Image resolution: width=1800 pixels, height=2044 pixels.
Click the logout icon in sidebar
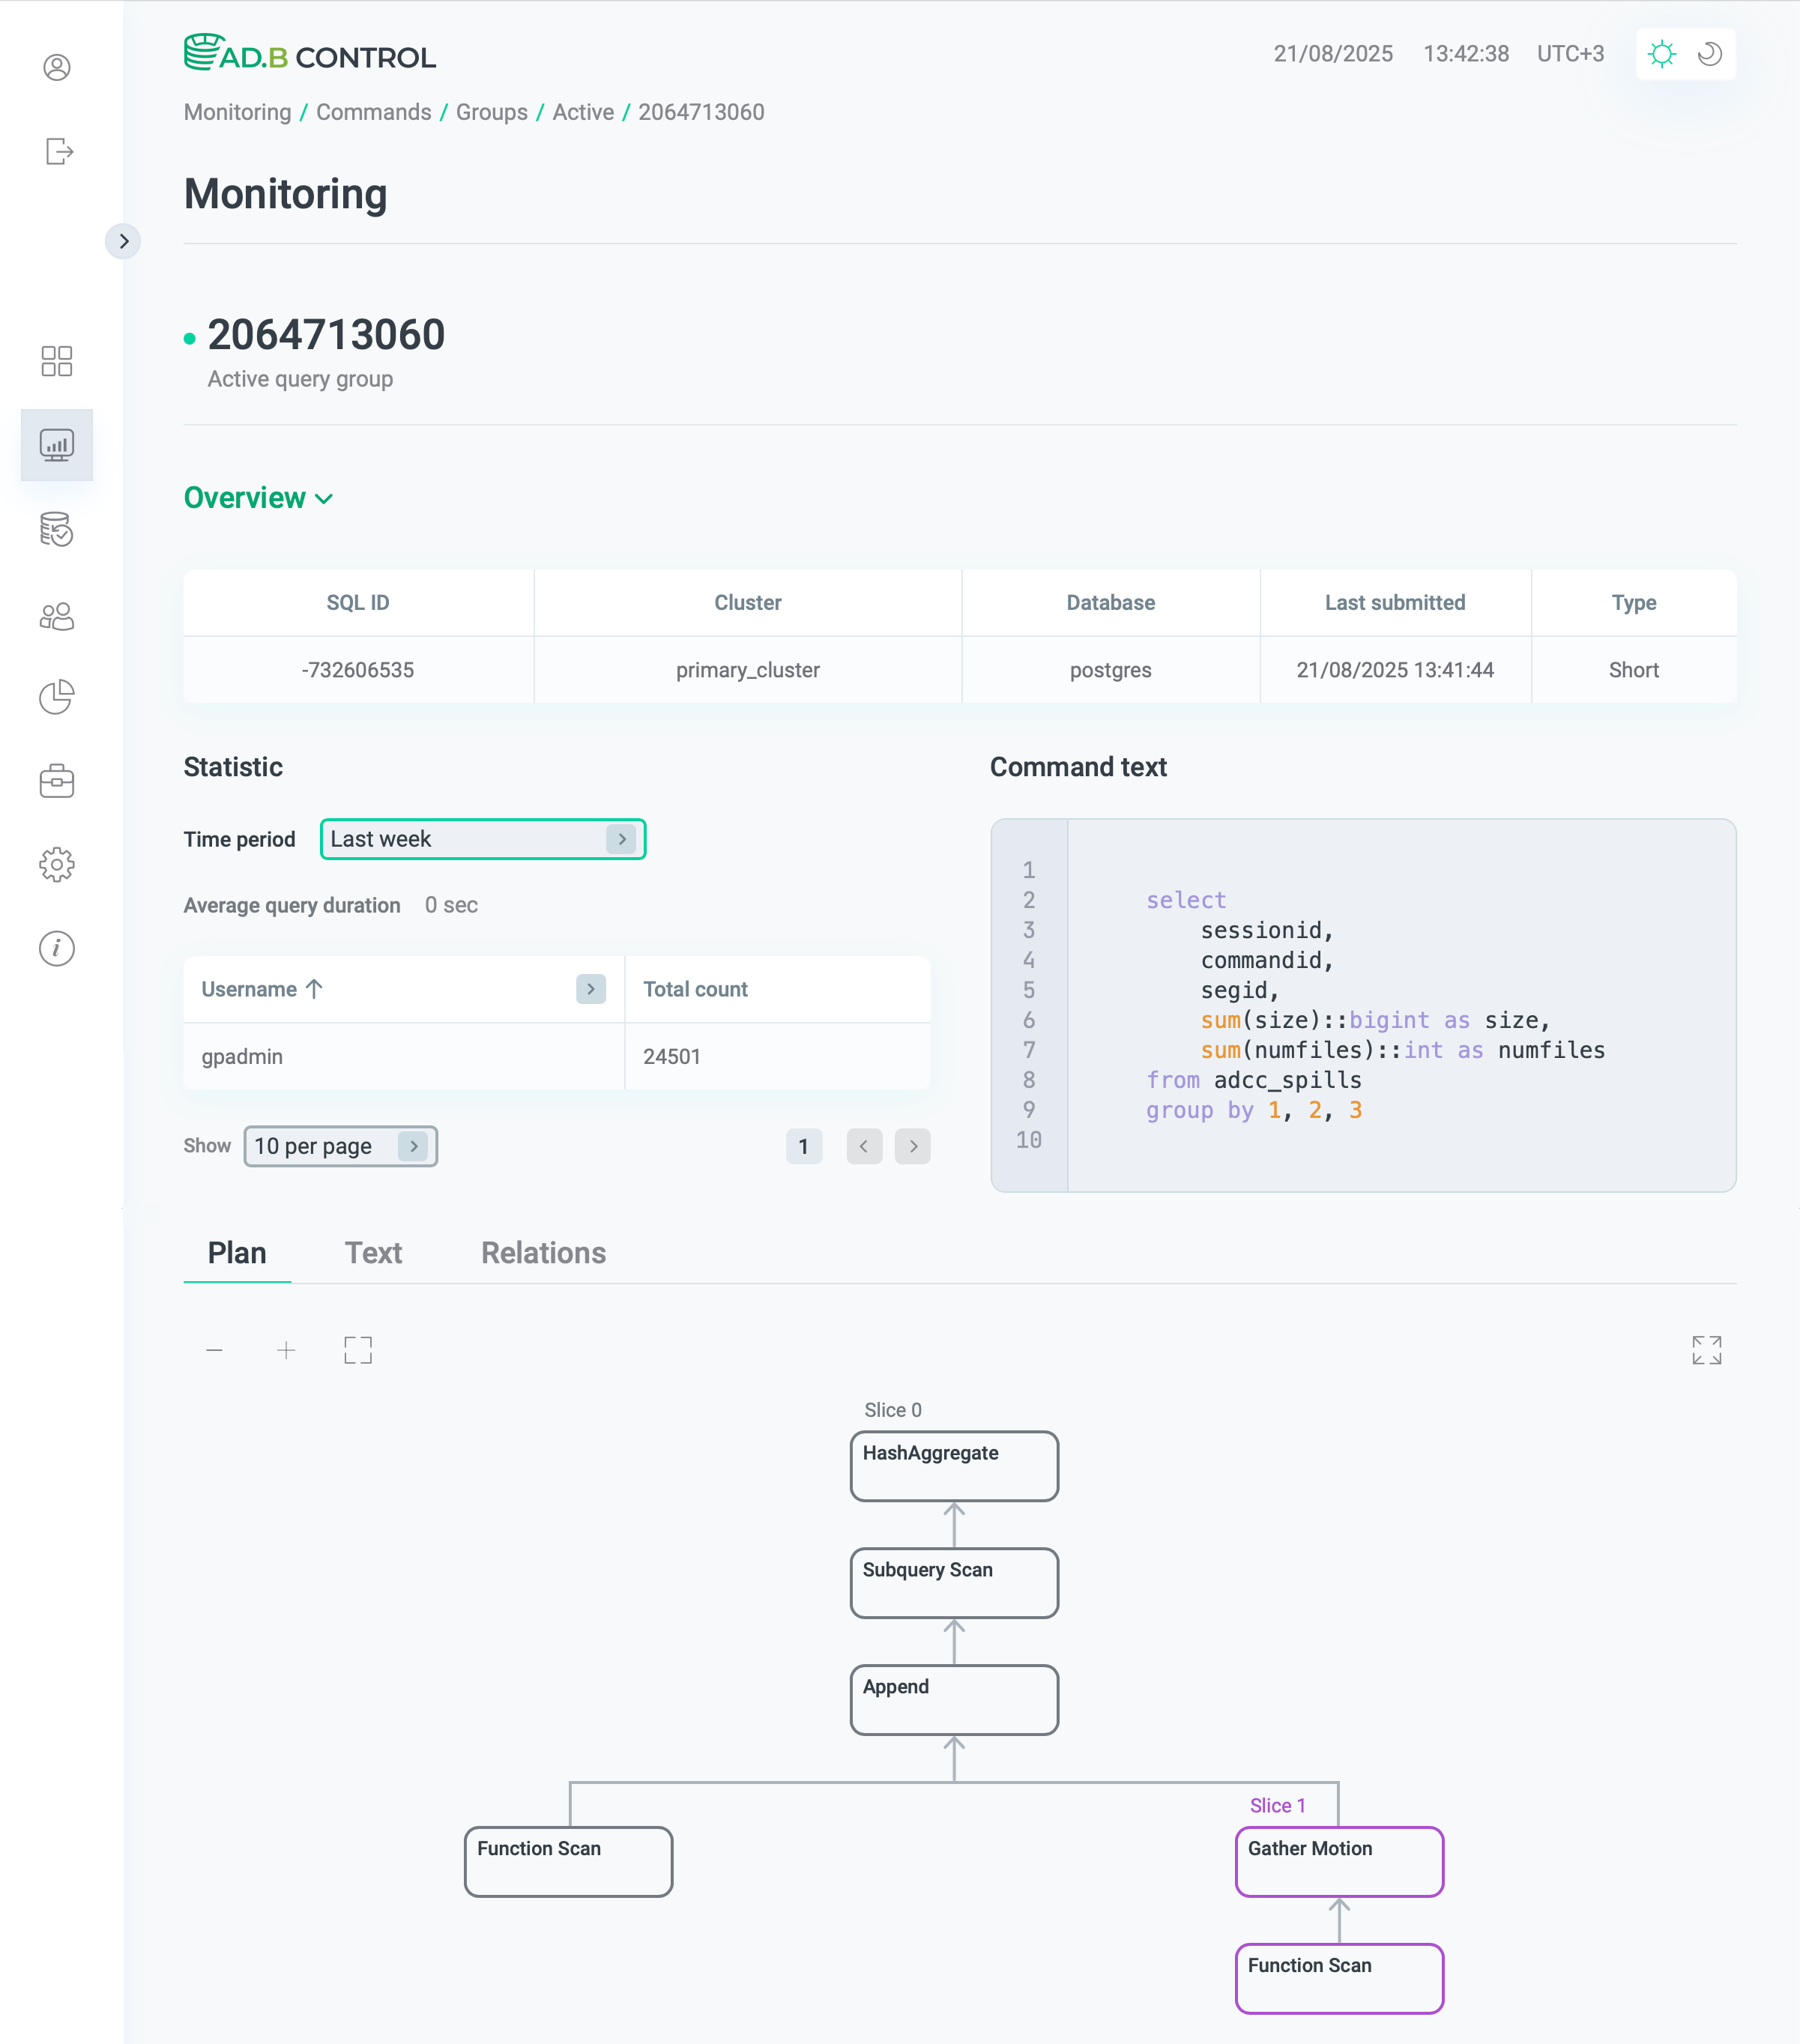coord(58,151)
